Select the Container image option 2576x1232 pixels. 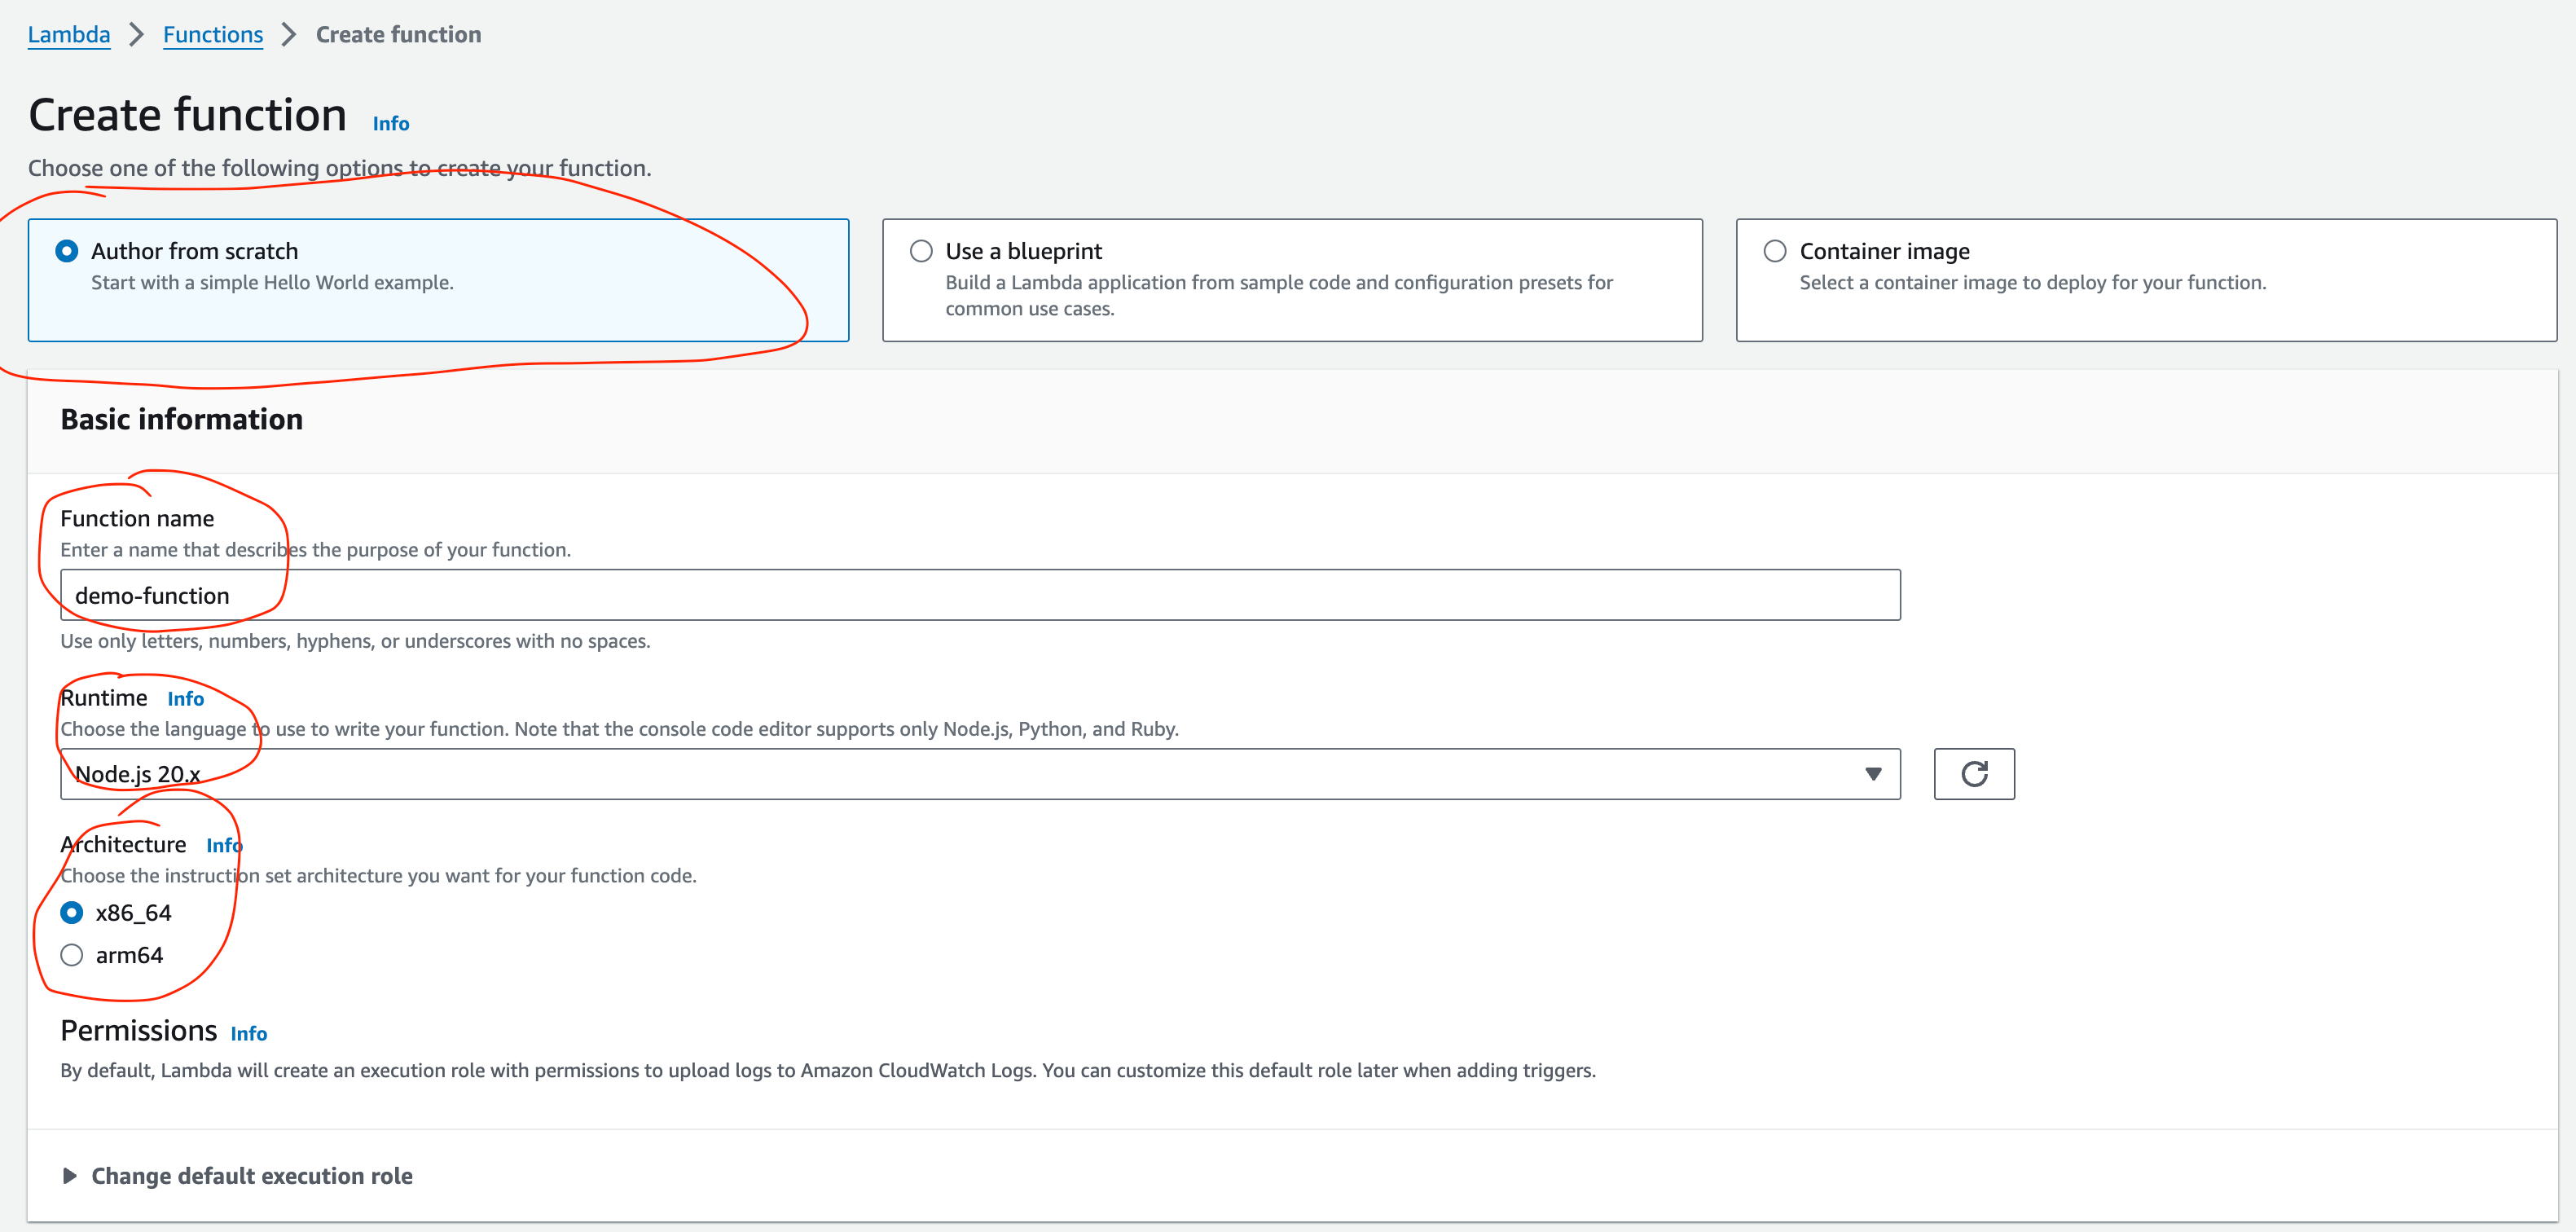(x=1775, y=251)
